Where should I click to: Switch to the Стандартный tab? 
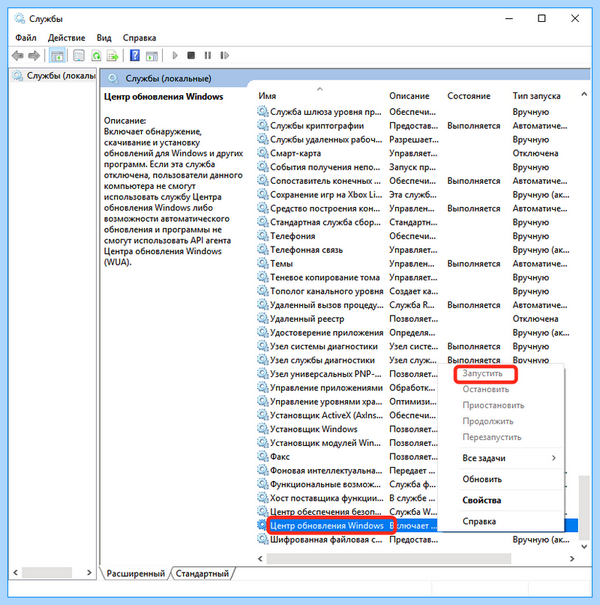tap(202, 573)
